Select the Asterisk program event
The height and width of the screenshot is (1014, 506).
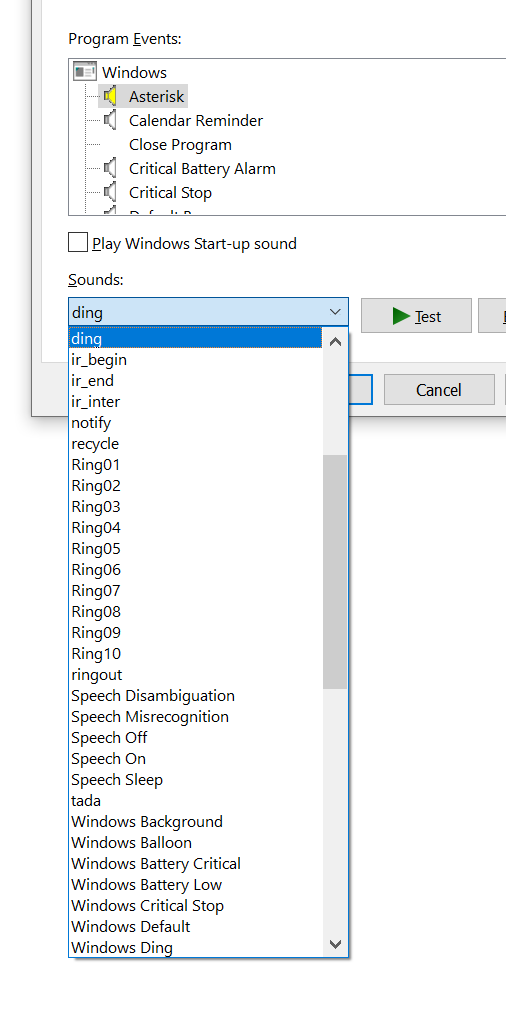(x=157, y=96)
